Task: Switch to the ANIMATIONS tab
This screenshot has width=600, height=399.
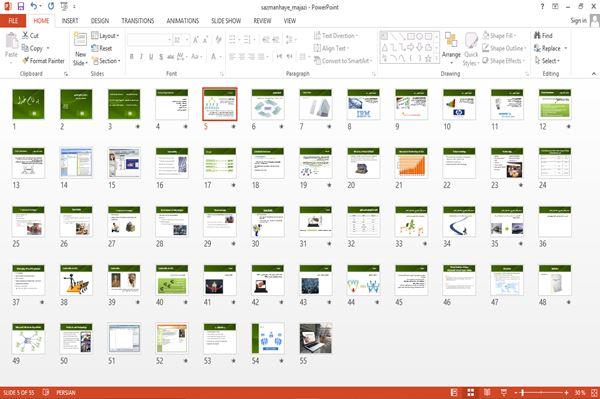Action: (x=183, y=21)
